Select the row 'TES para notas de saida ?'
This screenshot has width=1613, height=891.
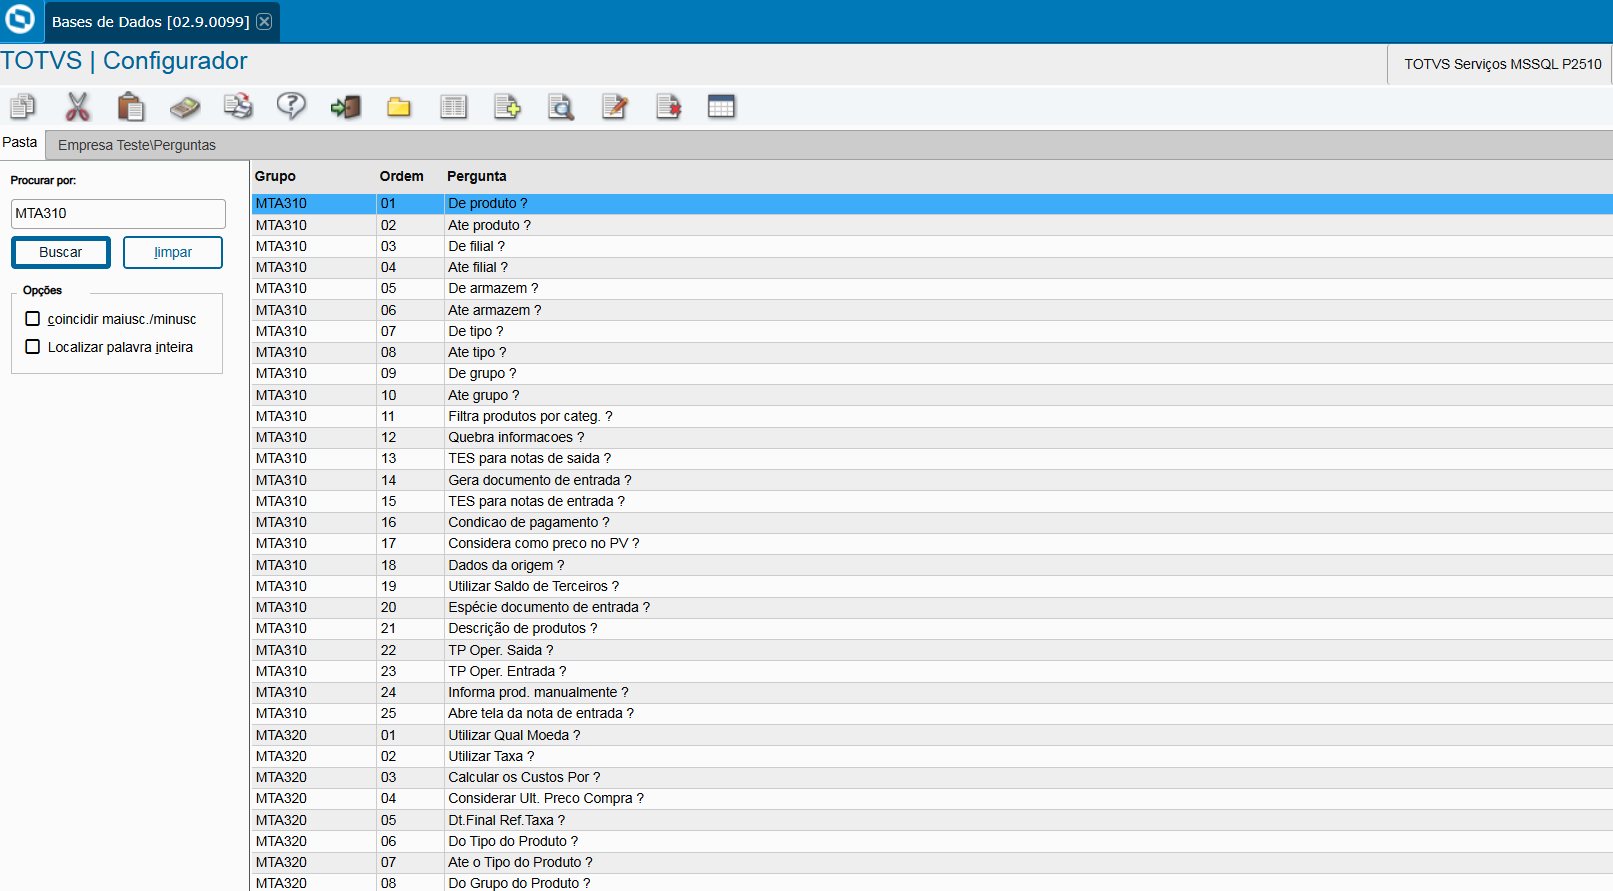[932, 458]
